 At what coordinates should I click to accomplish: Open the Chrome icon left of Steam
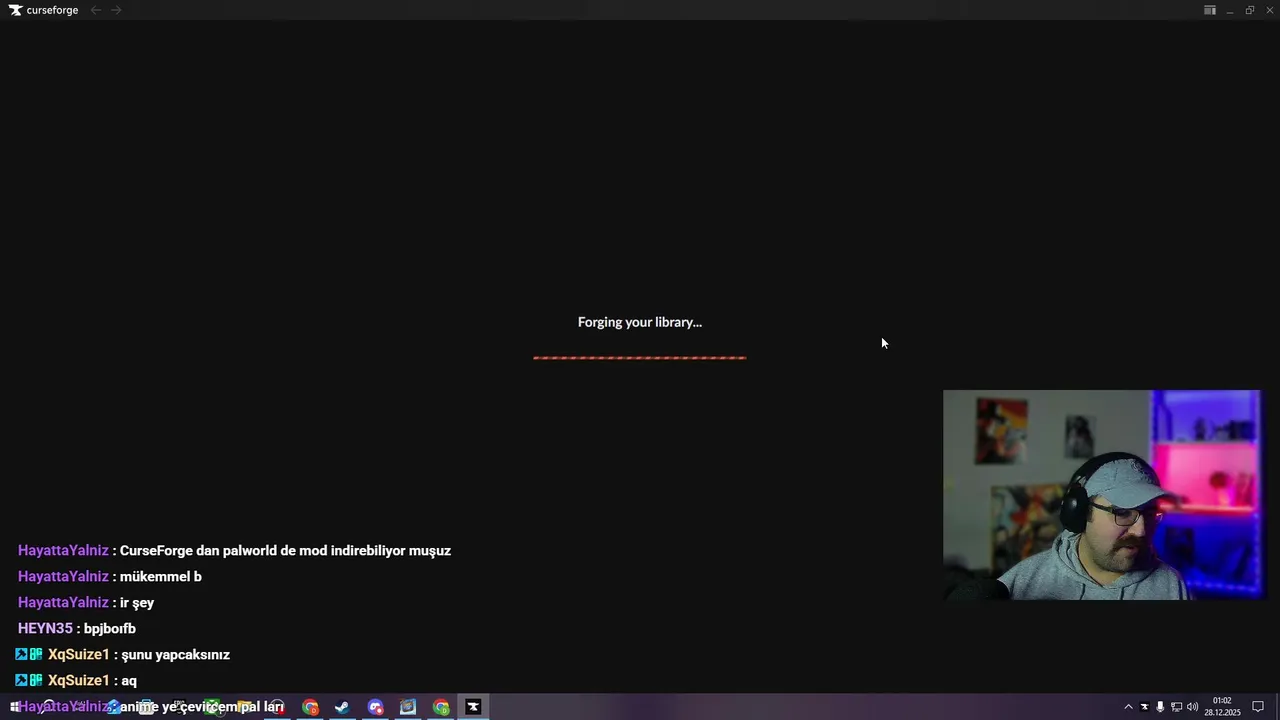310,707
